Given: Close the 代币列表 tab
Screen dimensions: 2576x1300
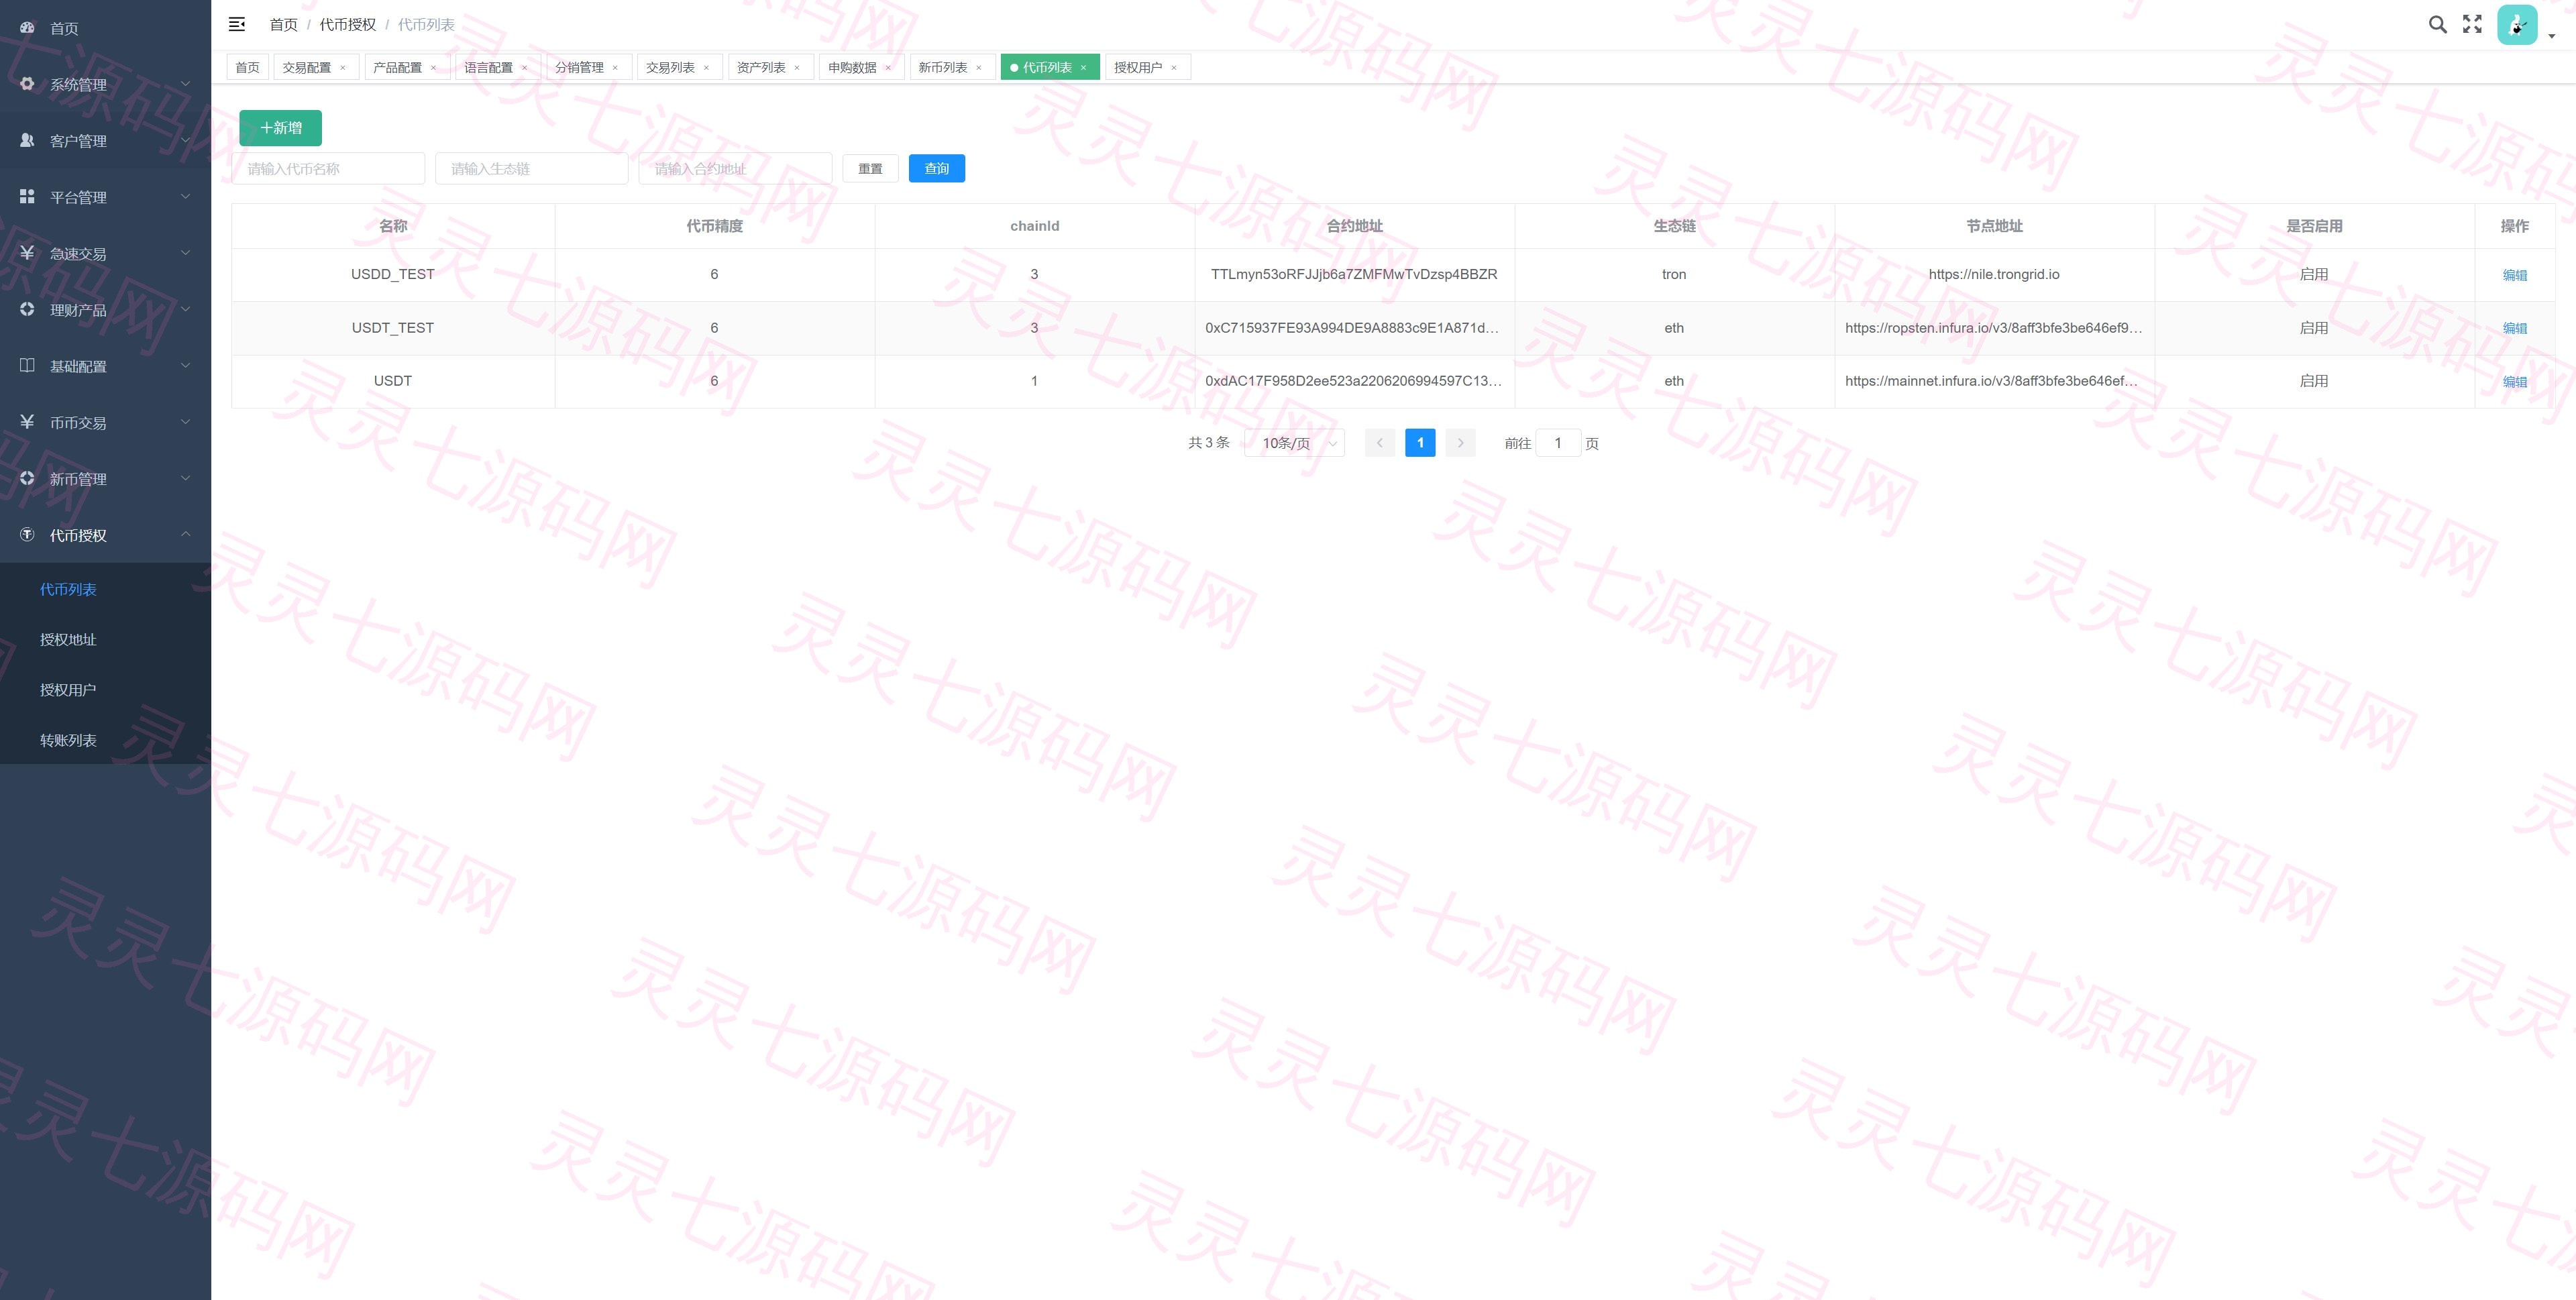Looking at the screenshot, I should (1083, 68).
